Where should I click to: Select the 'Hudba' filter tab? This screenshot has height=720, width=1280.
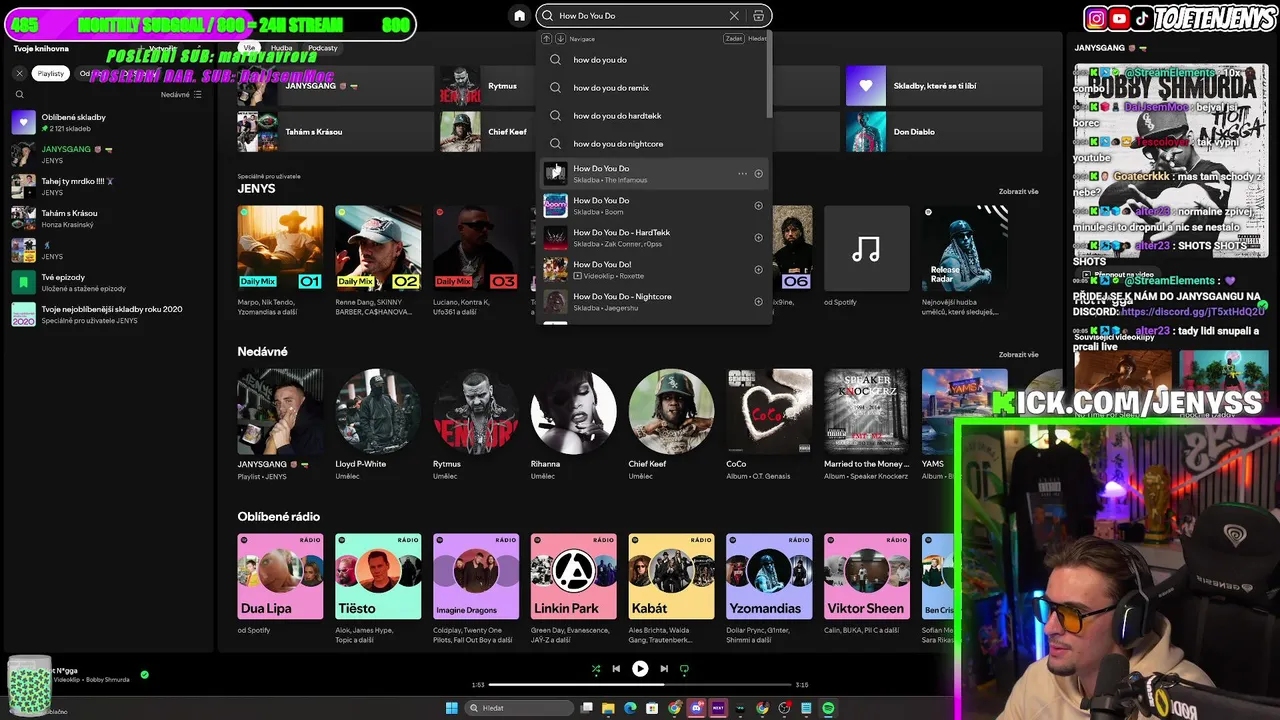(281, 48)
